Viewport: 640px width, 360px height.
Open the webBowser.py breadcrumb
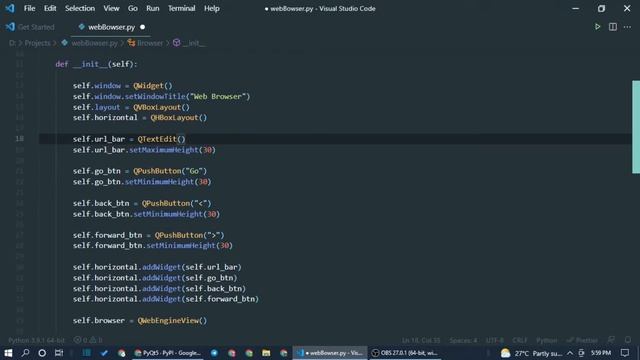click(94, 43)
